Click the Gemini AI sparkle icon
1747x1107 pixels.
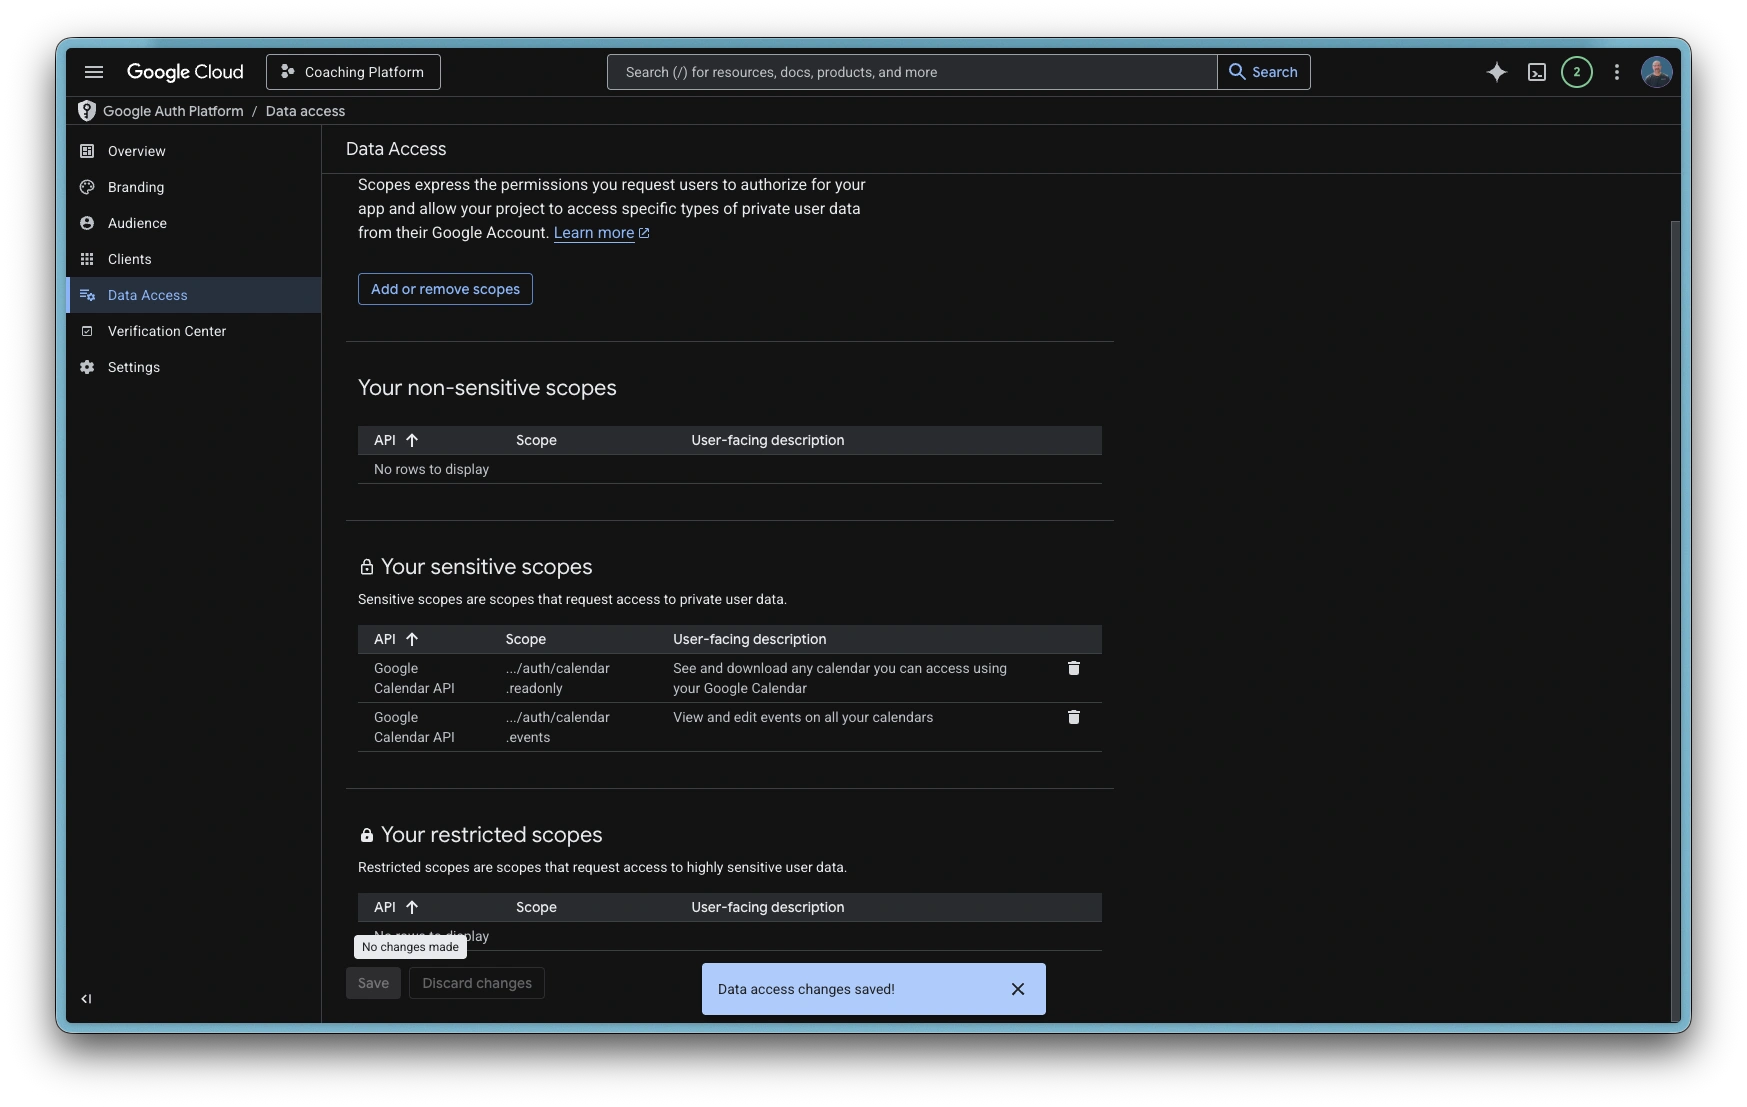click(x=1496, y=72)
